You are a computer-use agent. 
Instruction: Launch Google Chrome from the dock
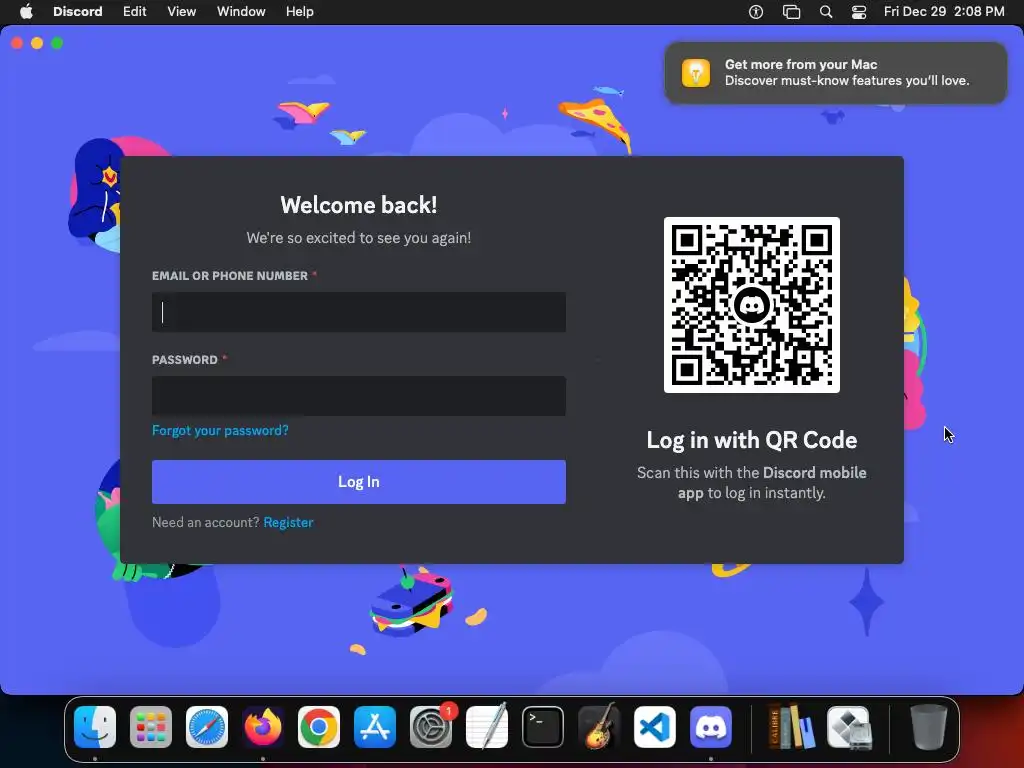319,727
